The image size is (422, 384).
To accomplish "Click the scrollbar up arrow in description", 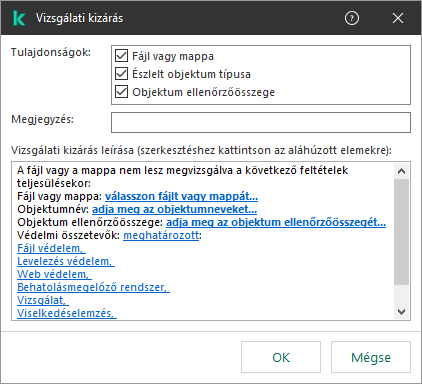I will pyautogui.click(x=402, y=171).
